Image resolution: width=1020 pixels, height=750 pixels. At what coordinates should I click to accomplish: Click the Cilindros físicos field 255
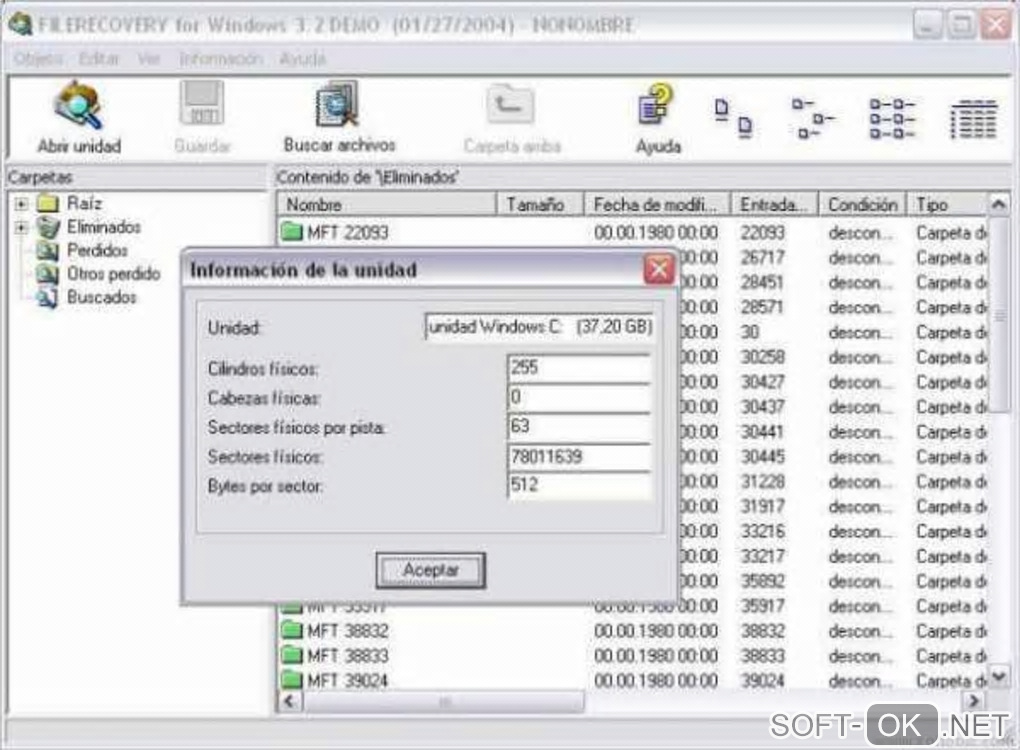pos(578,368)
